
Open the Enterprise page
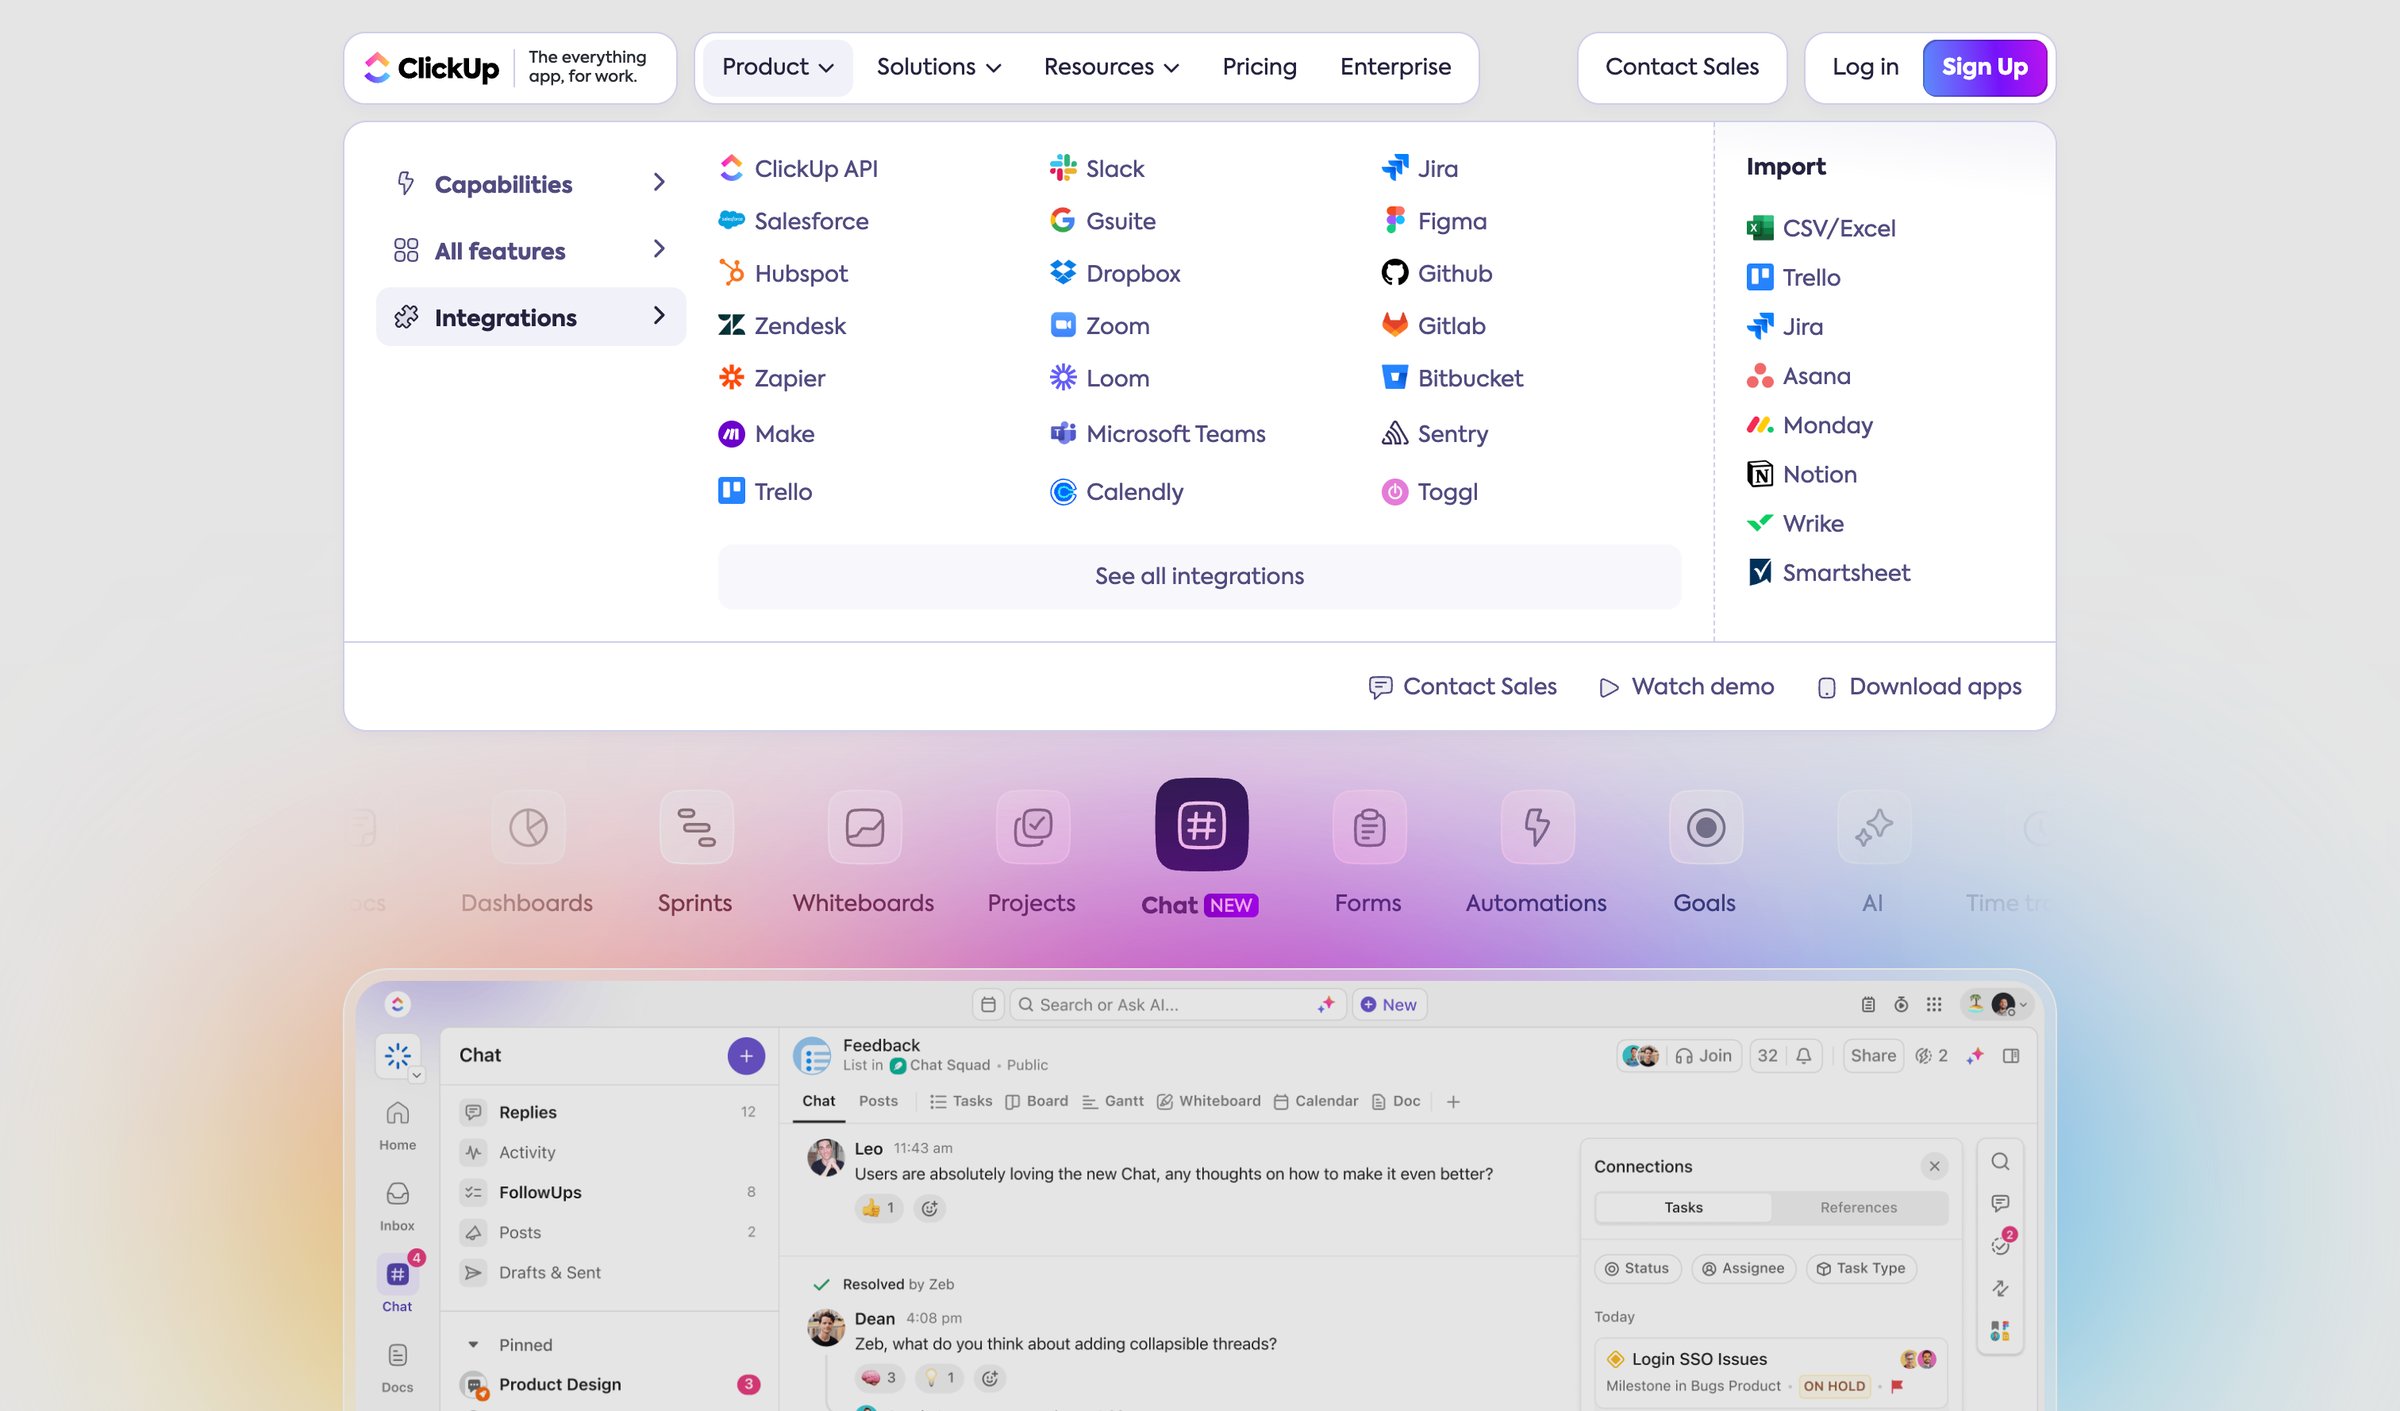1395,67
